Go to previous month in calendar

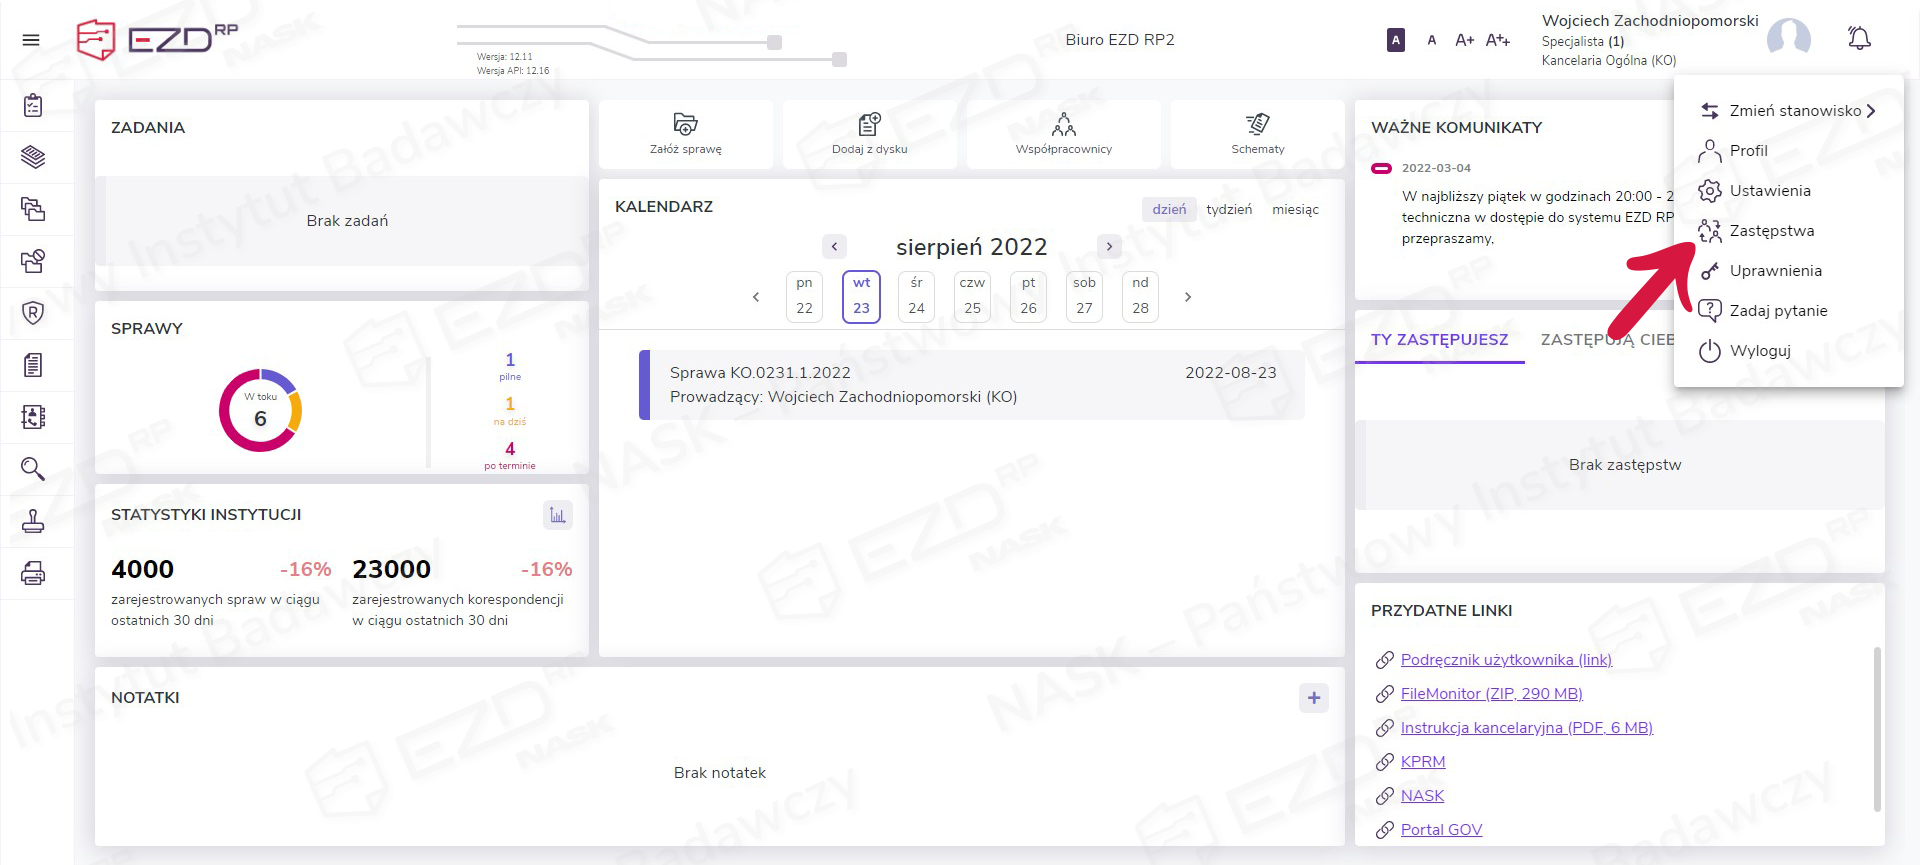(834, 247)
